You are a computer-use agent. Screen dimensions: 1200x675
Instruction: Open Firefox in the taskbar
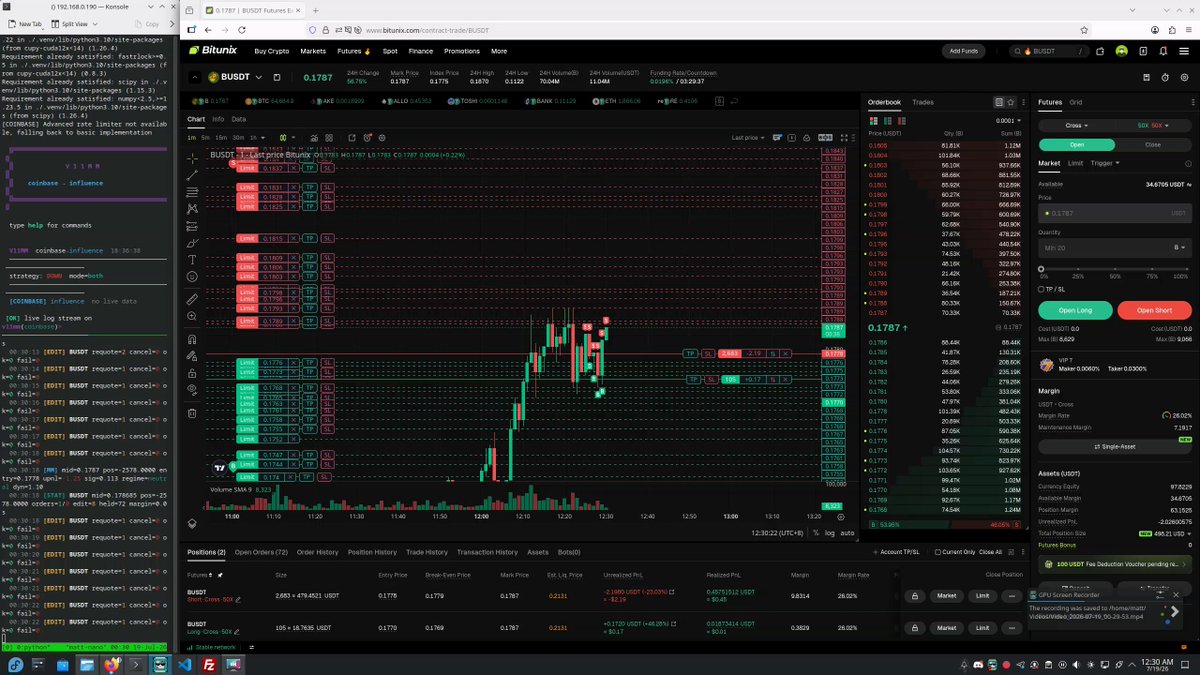coord(113,665)
